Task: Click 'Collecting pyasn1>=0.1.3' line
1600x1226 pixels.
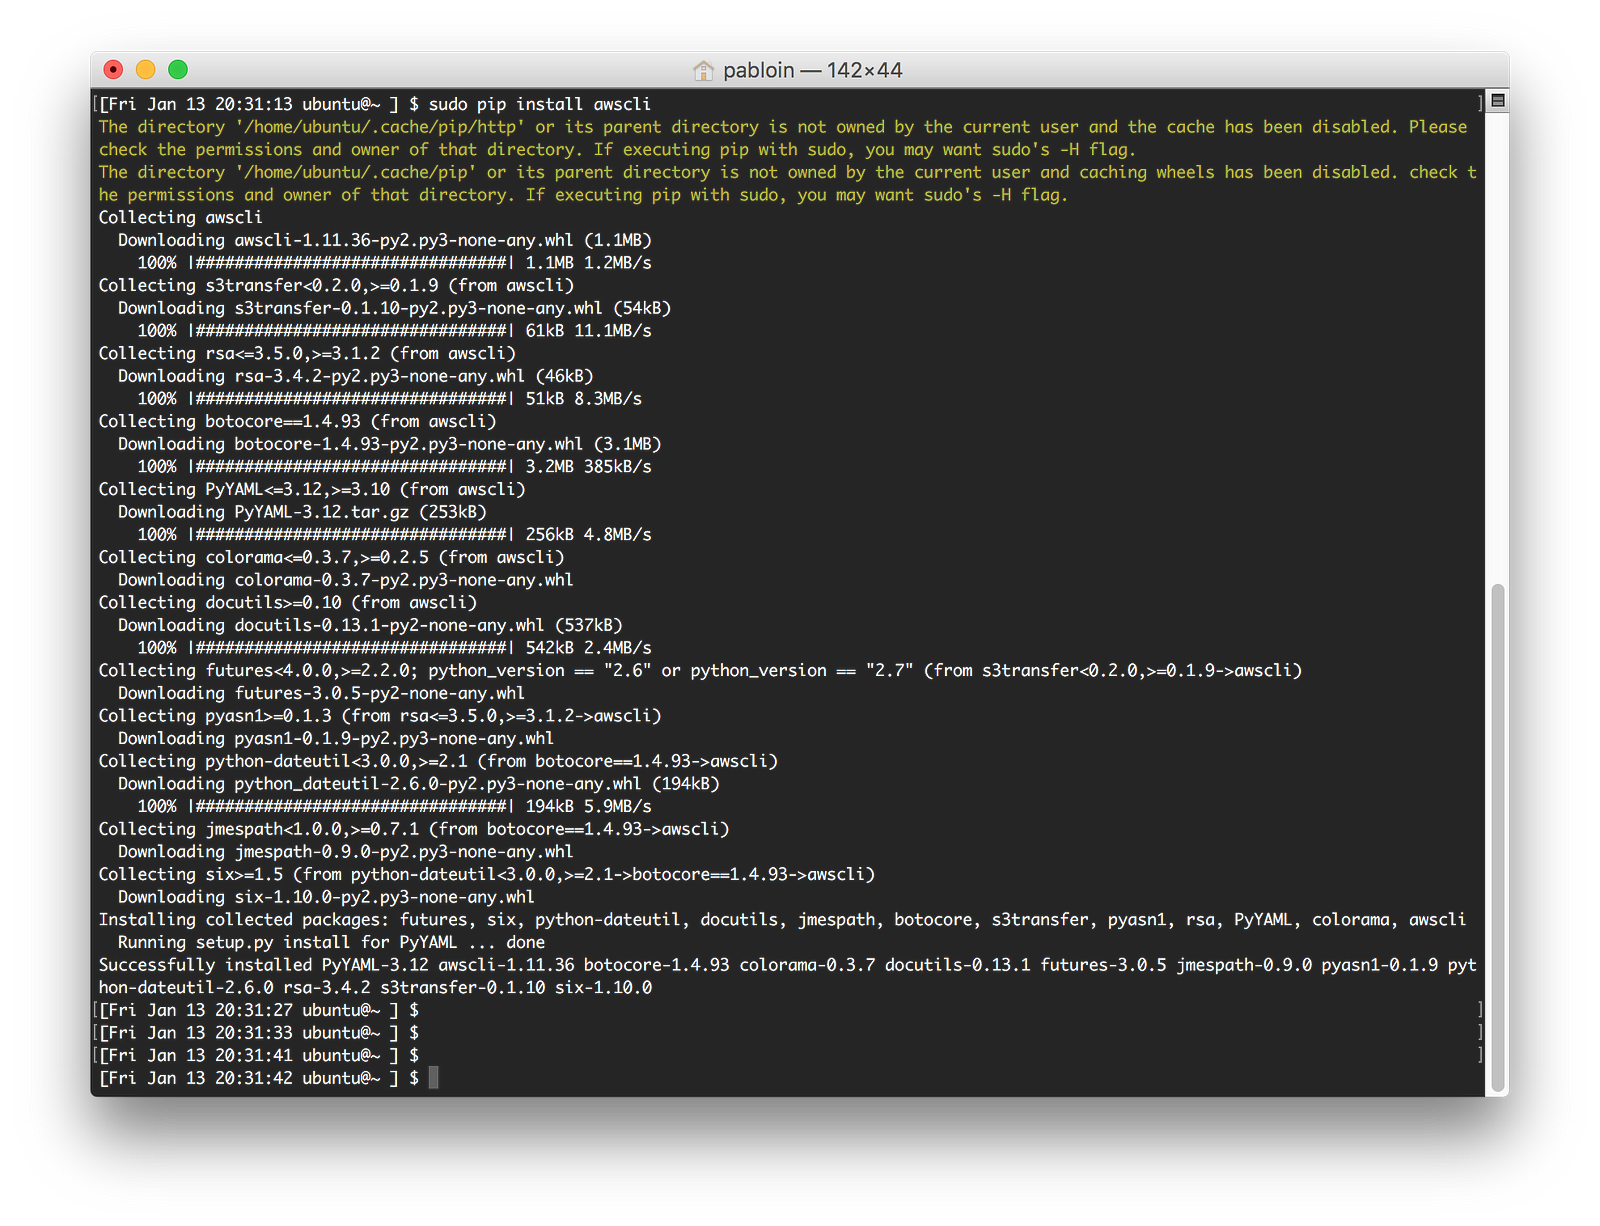Action: [380, 716]
